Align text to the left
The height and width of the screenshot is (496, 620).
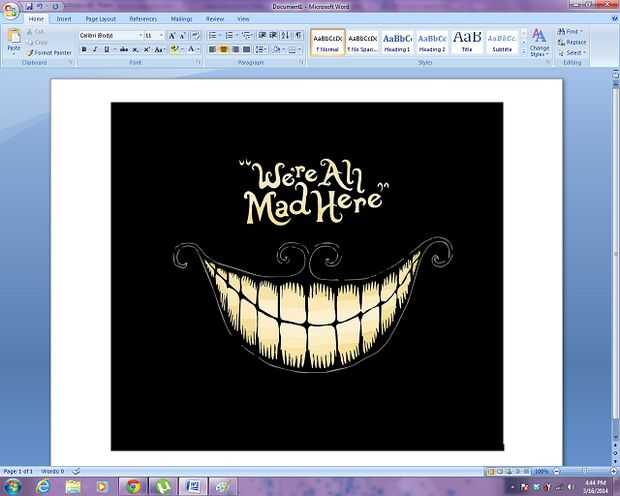coord(212,49)
